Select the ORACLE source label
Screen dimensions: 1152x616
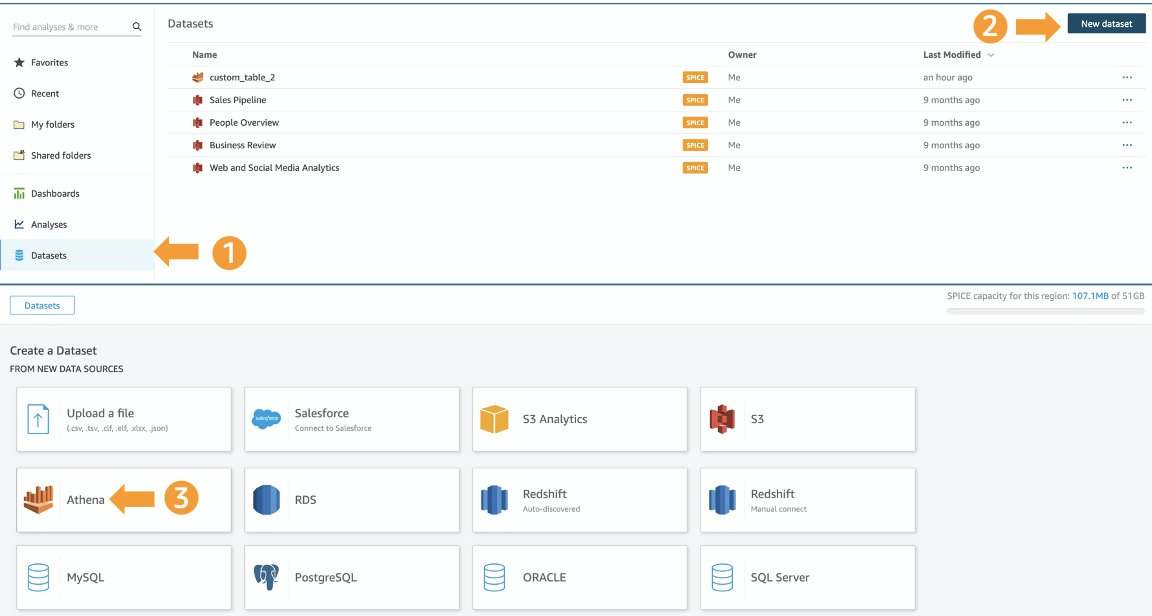point(544,578)
